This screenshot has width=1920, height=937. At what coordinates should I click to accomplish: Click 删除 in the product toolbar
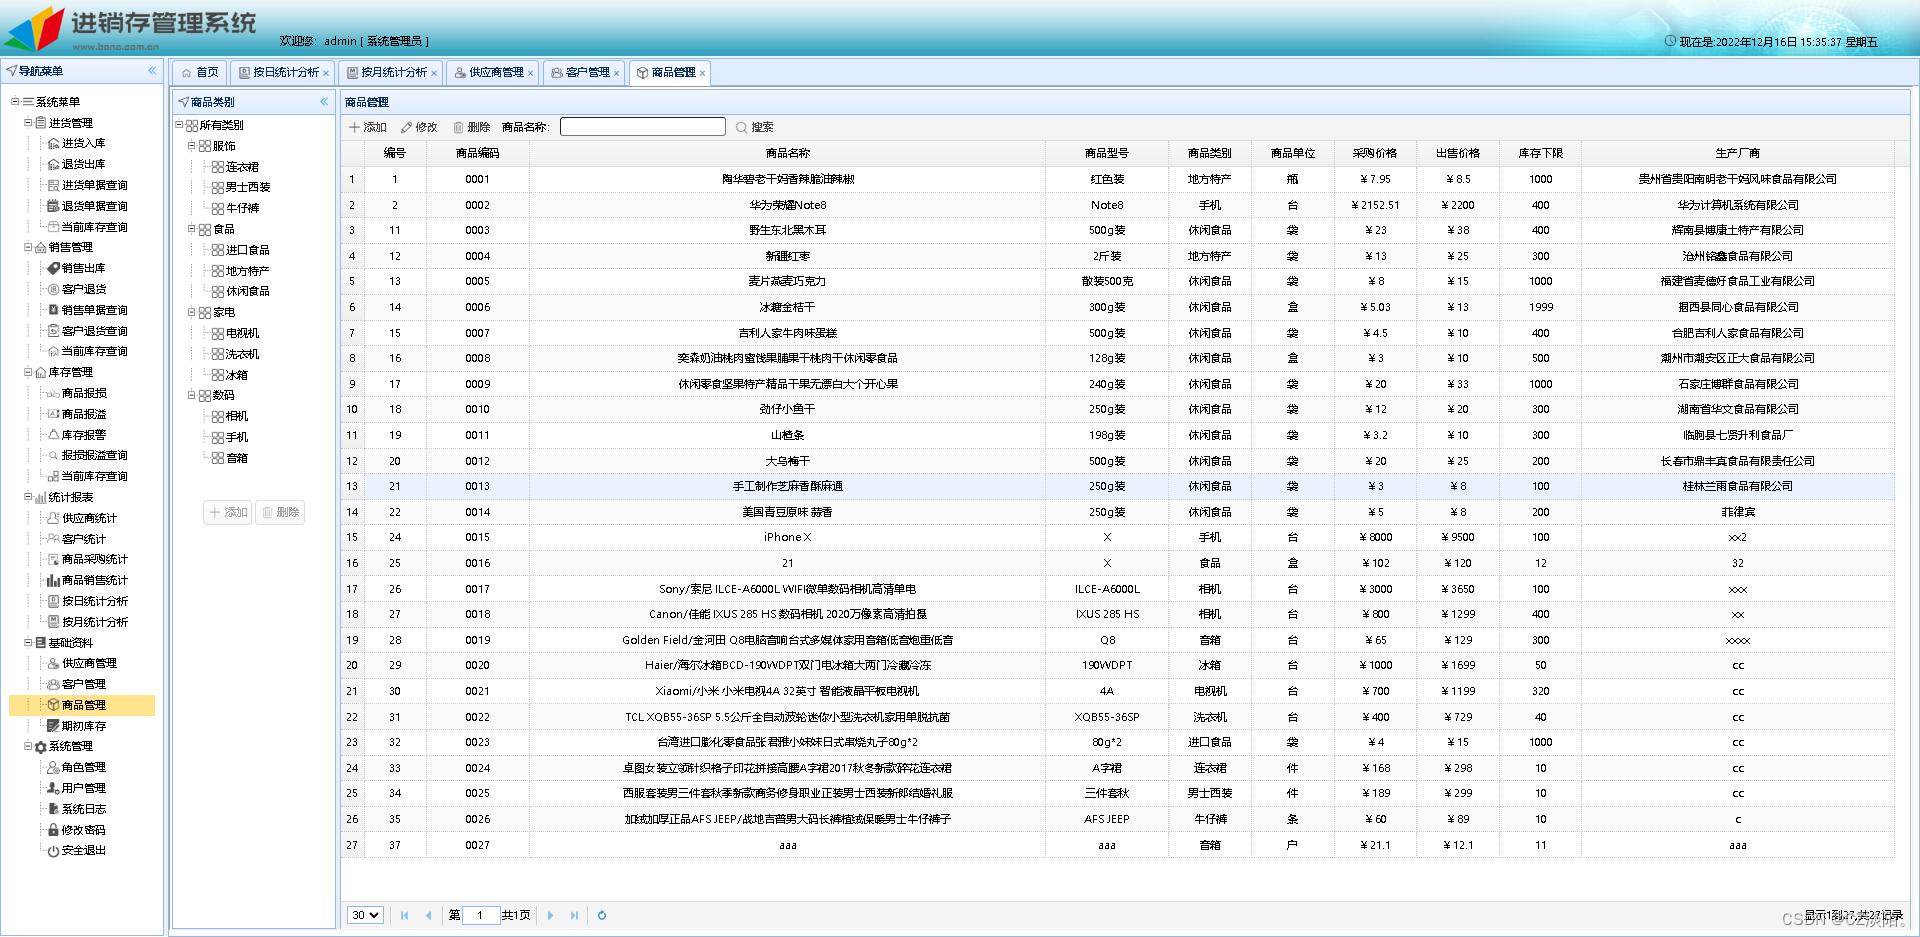pos(471,127)
